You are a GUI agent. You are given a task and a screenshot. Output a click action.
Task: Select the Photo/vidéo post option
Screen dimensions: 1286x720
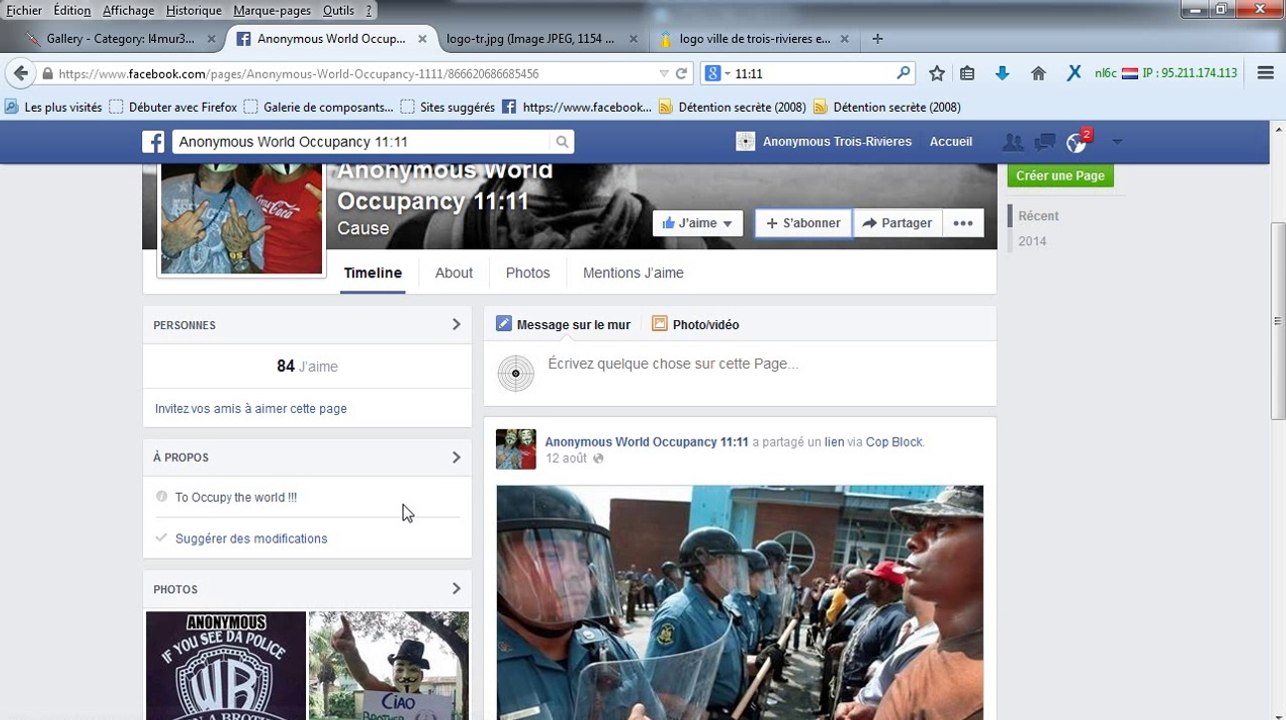696,324
